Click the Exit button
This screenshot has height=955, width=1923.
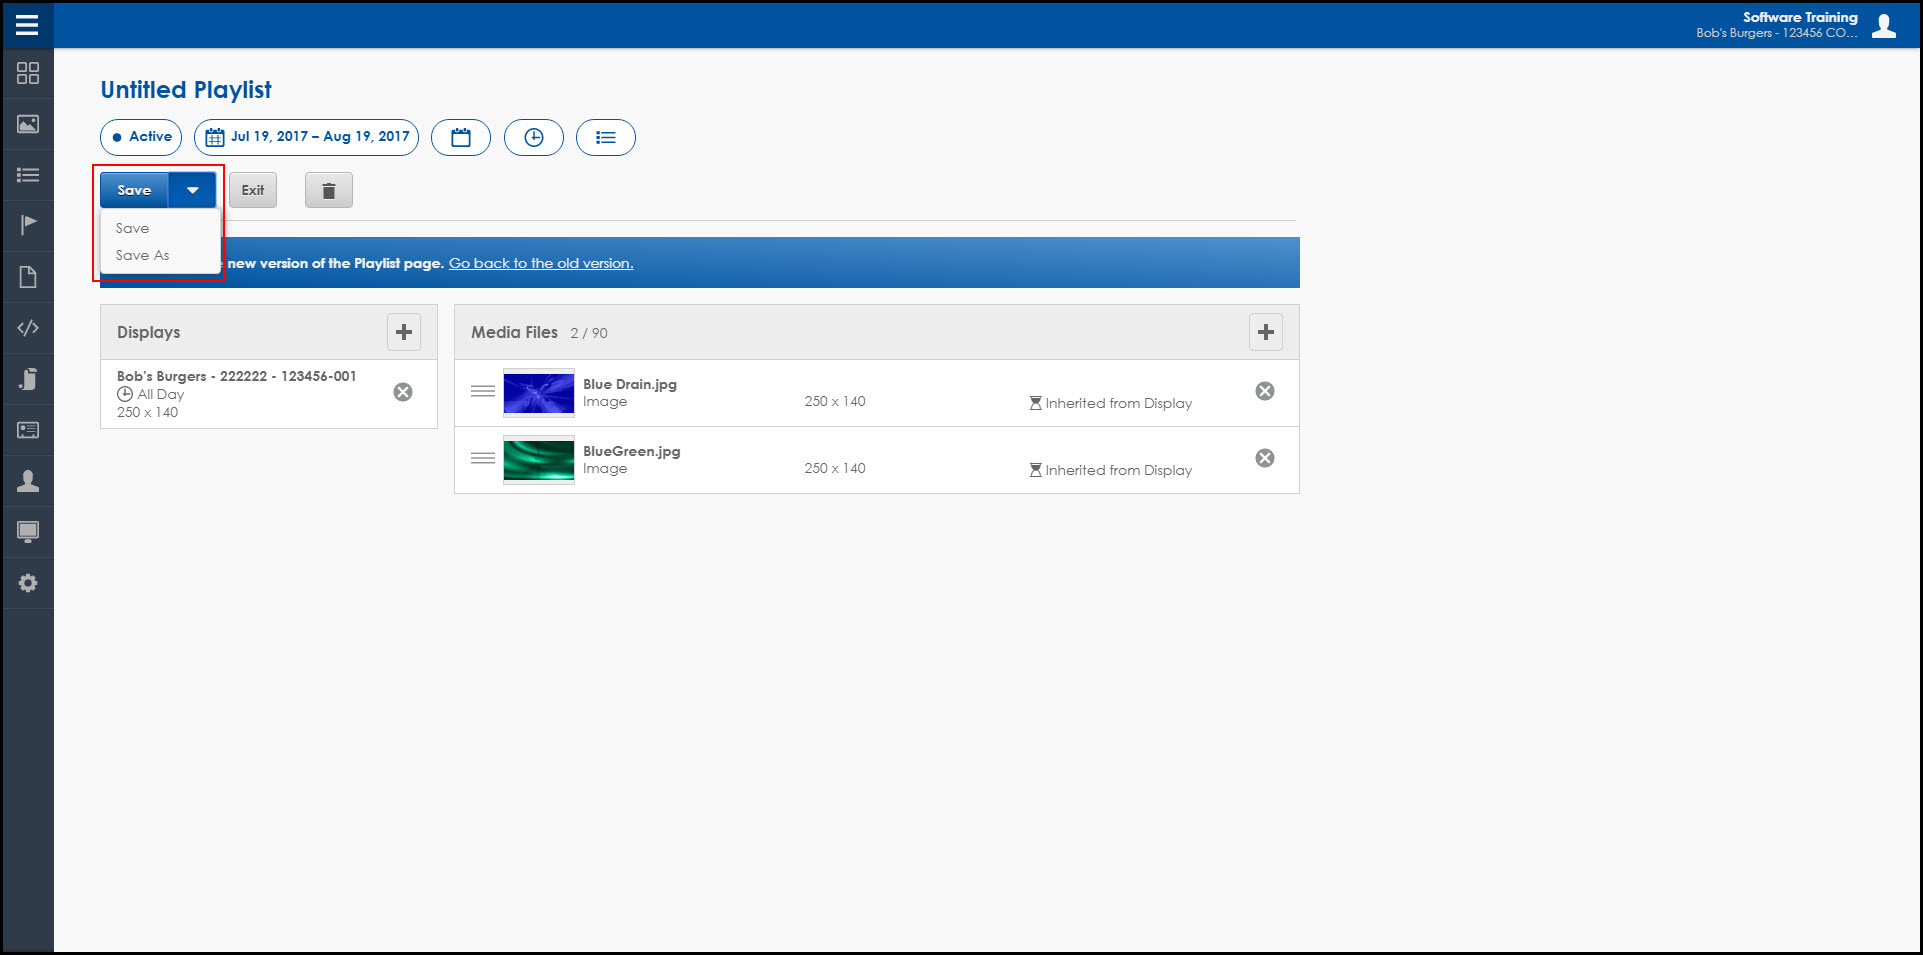point(253,190)
